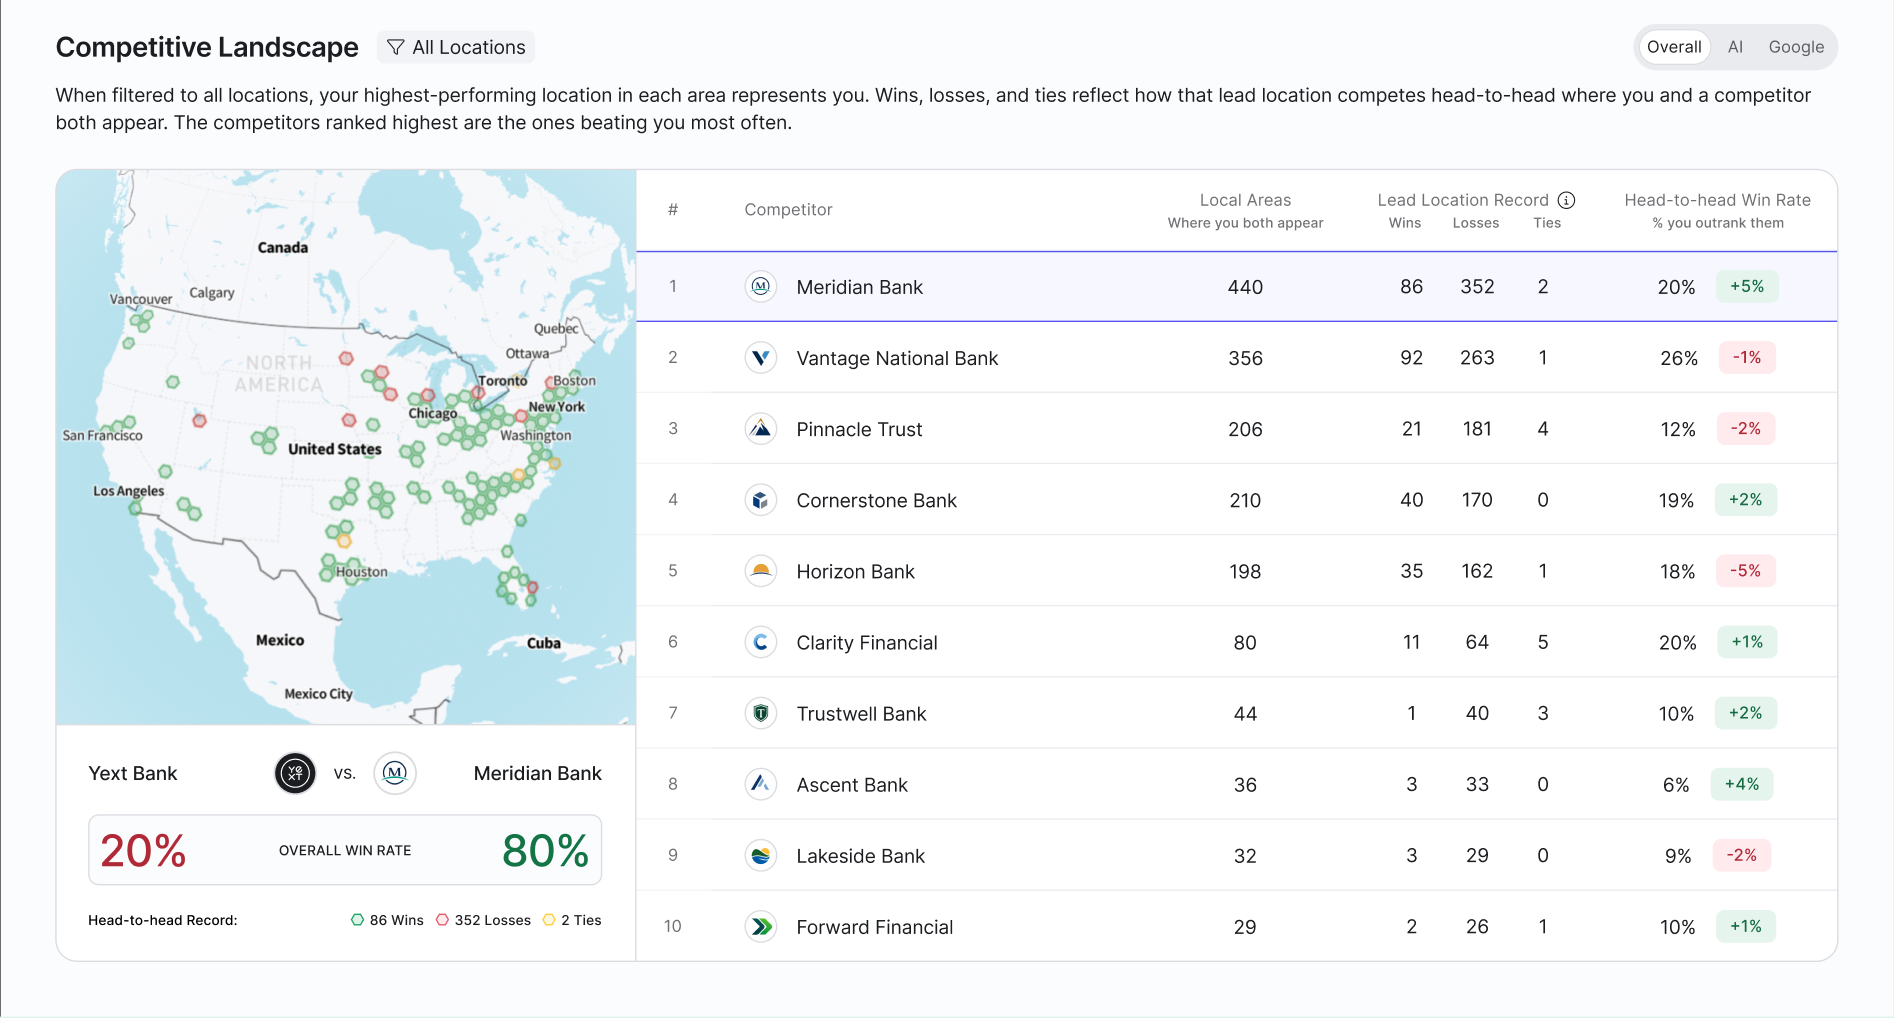Image resolution: width=1894 pixels, height=1018 pixels.
Task: Open the Lead Location Record info icon
Action: click(x=1567, y=200)
